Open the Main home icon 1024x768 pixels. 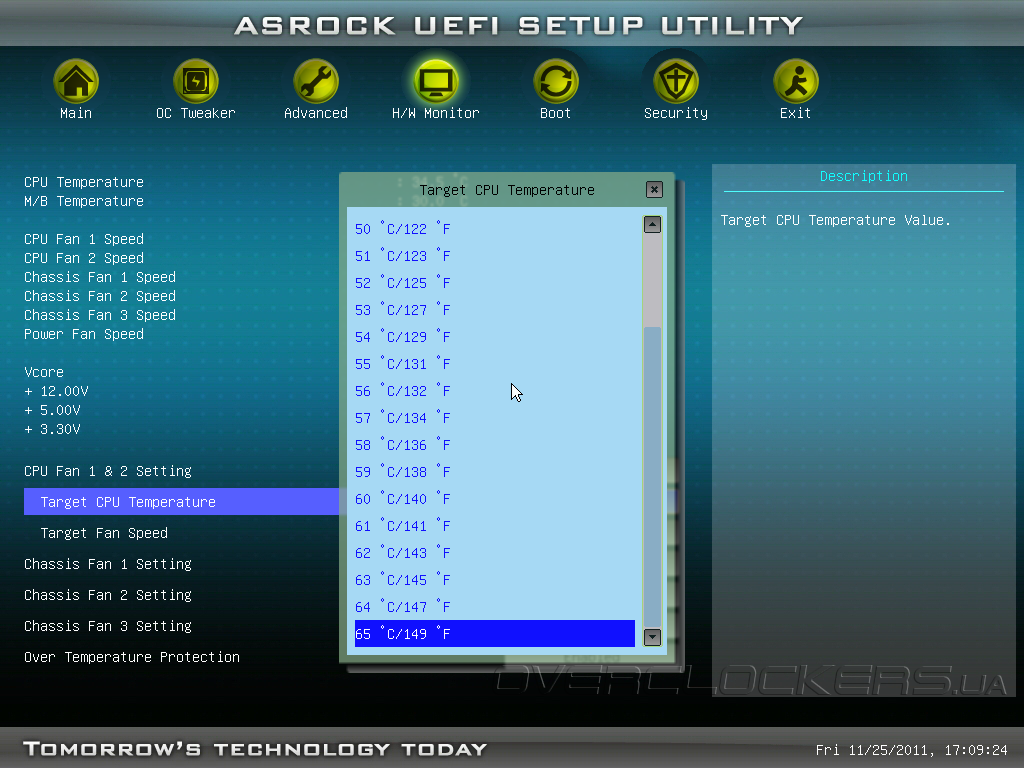(76, 81)
